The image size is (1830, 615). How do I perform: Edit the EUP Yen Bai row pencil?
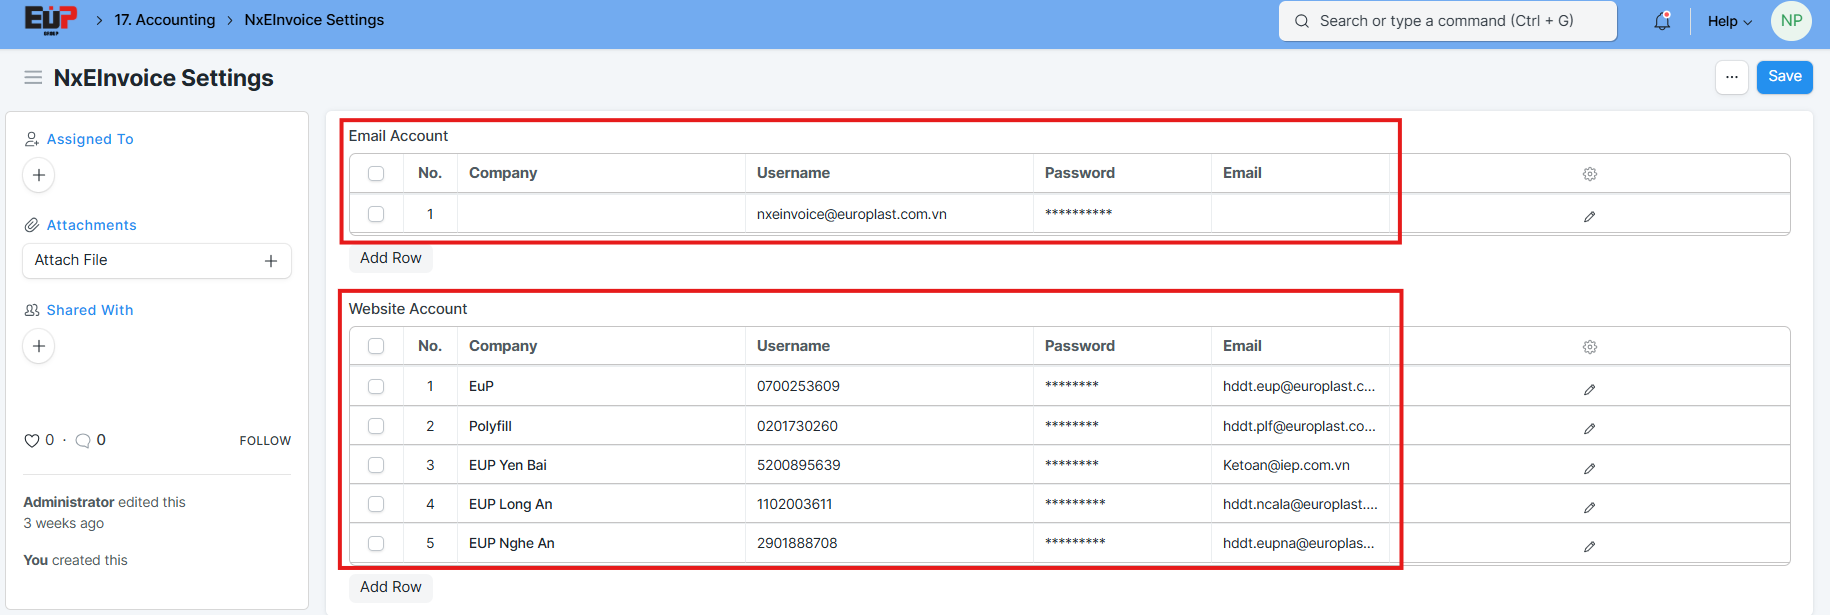[1589, 468]
